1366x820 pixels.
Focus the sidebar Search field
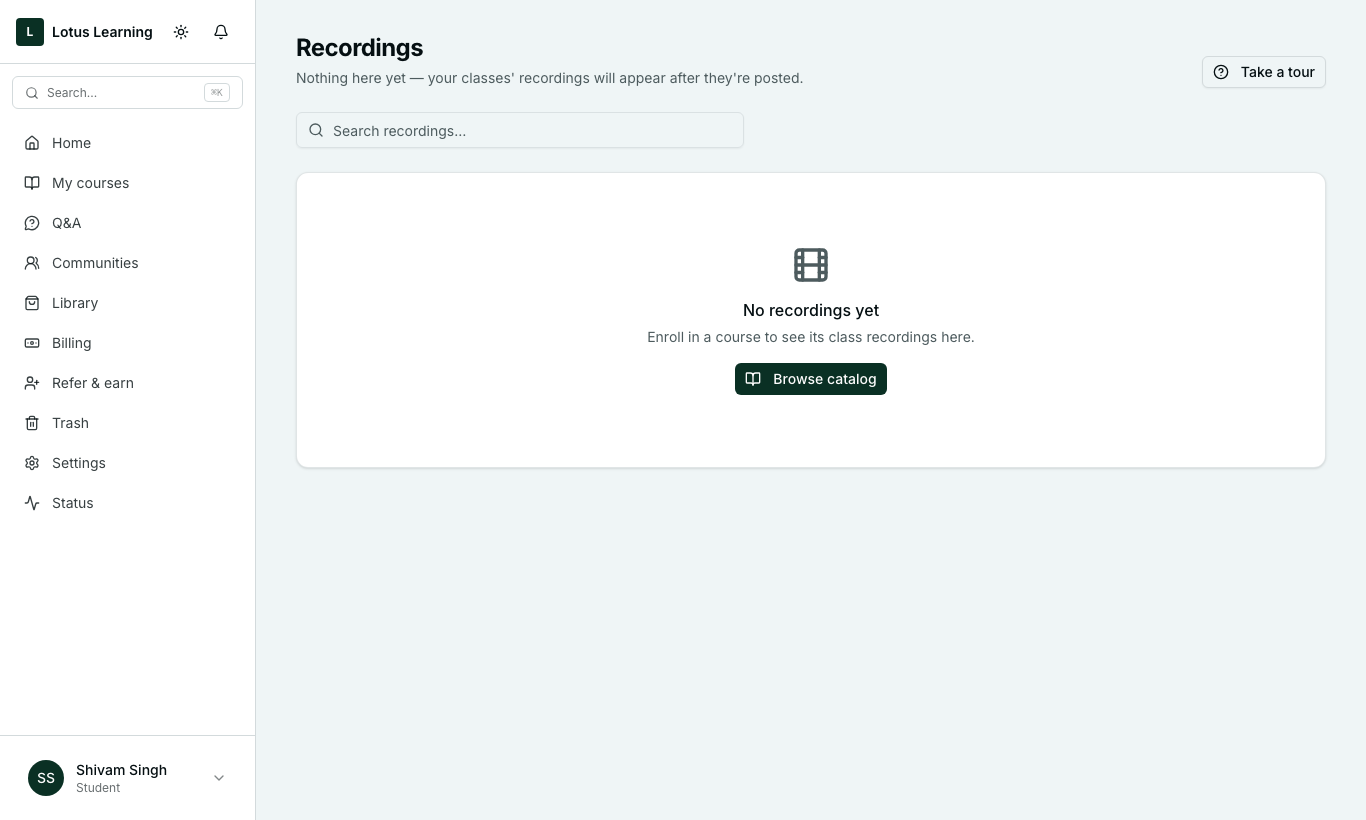click(127, 92)
